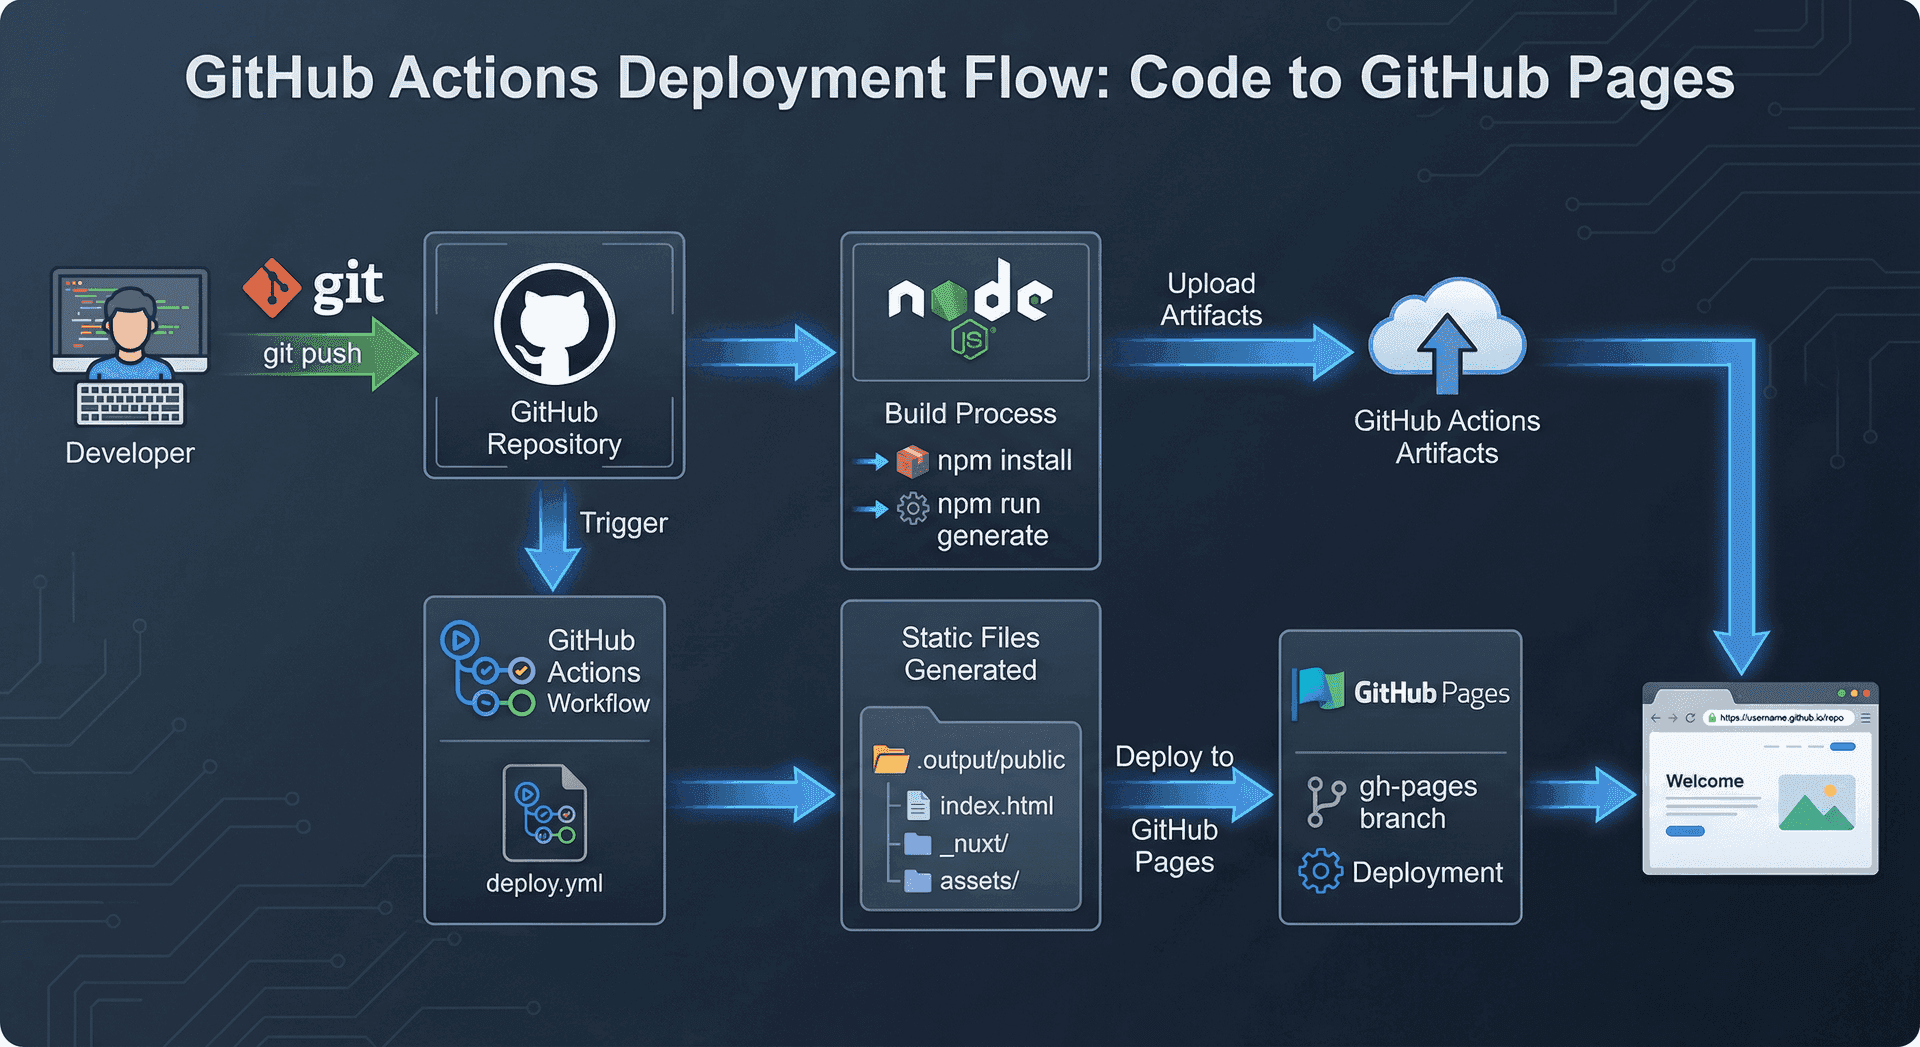
Task: Click the git logo near the push arrow
Action: tap(272, 288)
